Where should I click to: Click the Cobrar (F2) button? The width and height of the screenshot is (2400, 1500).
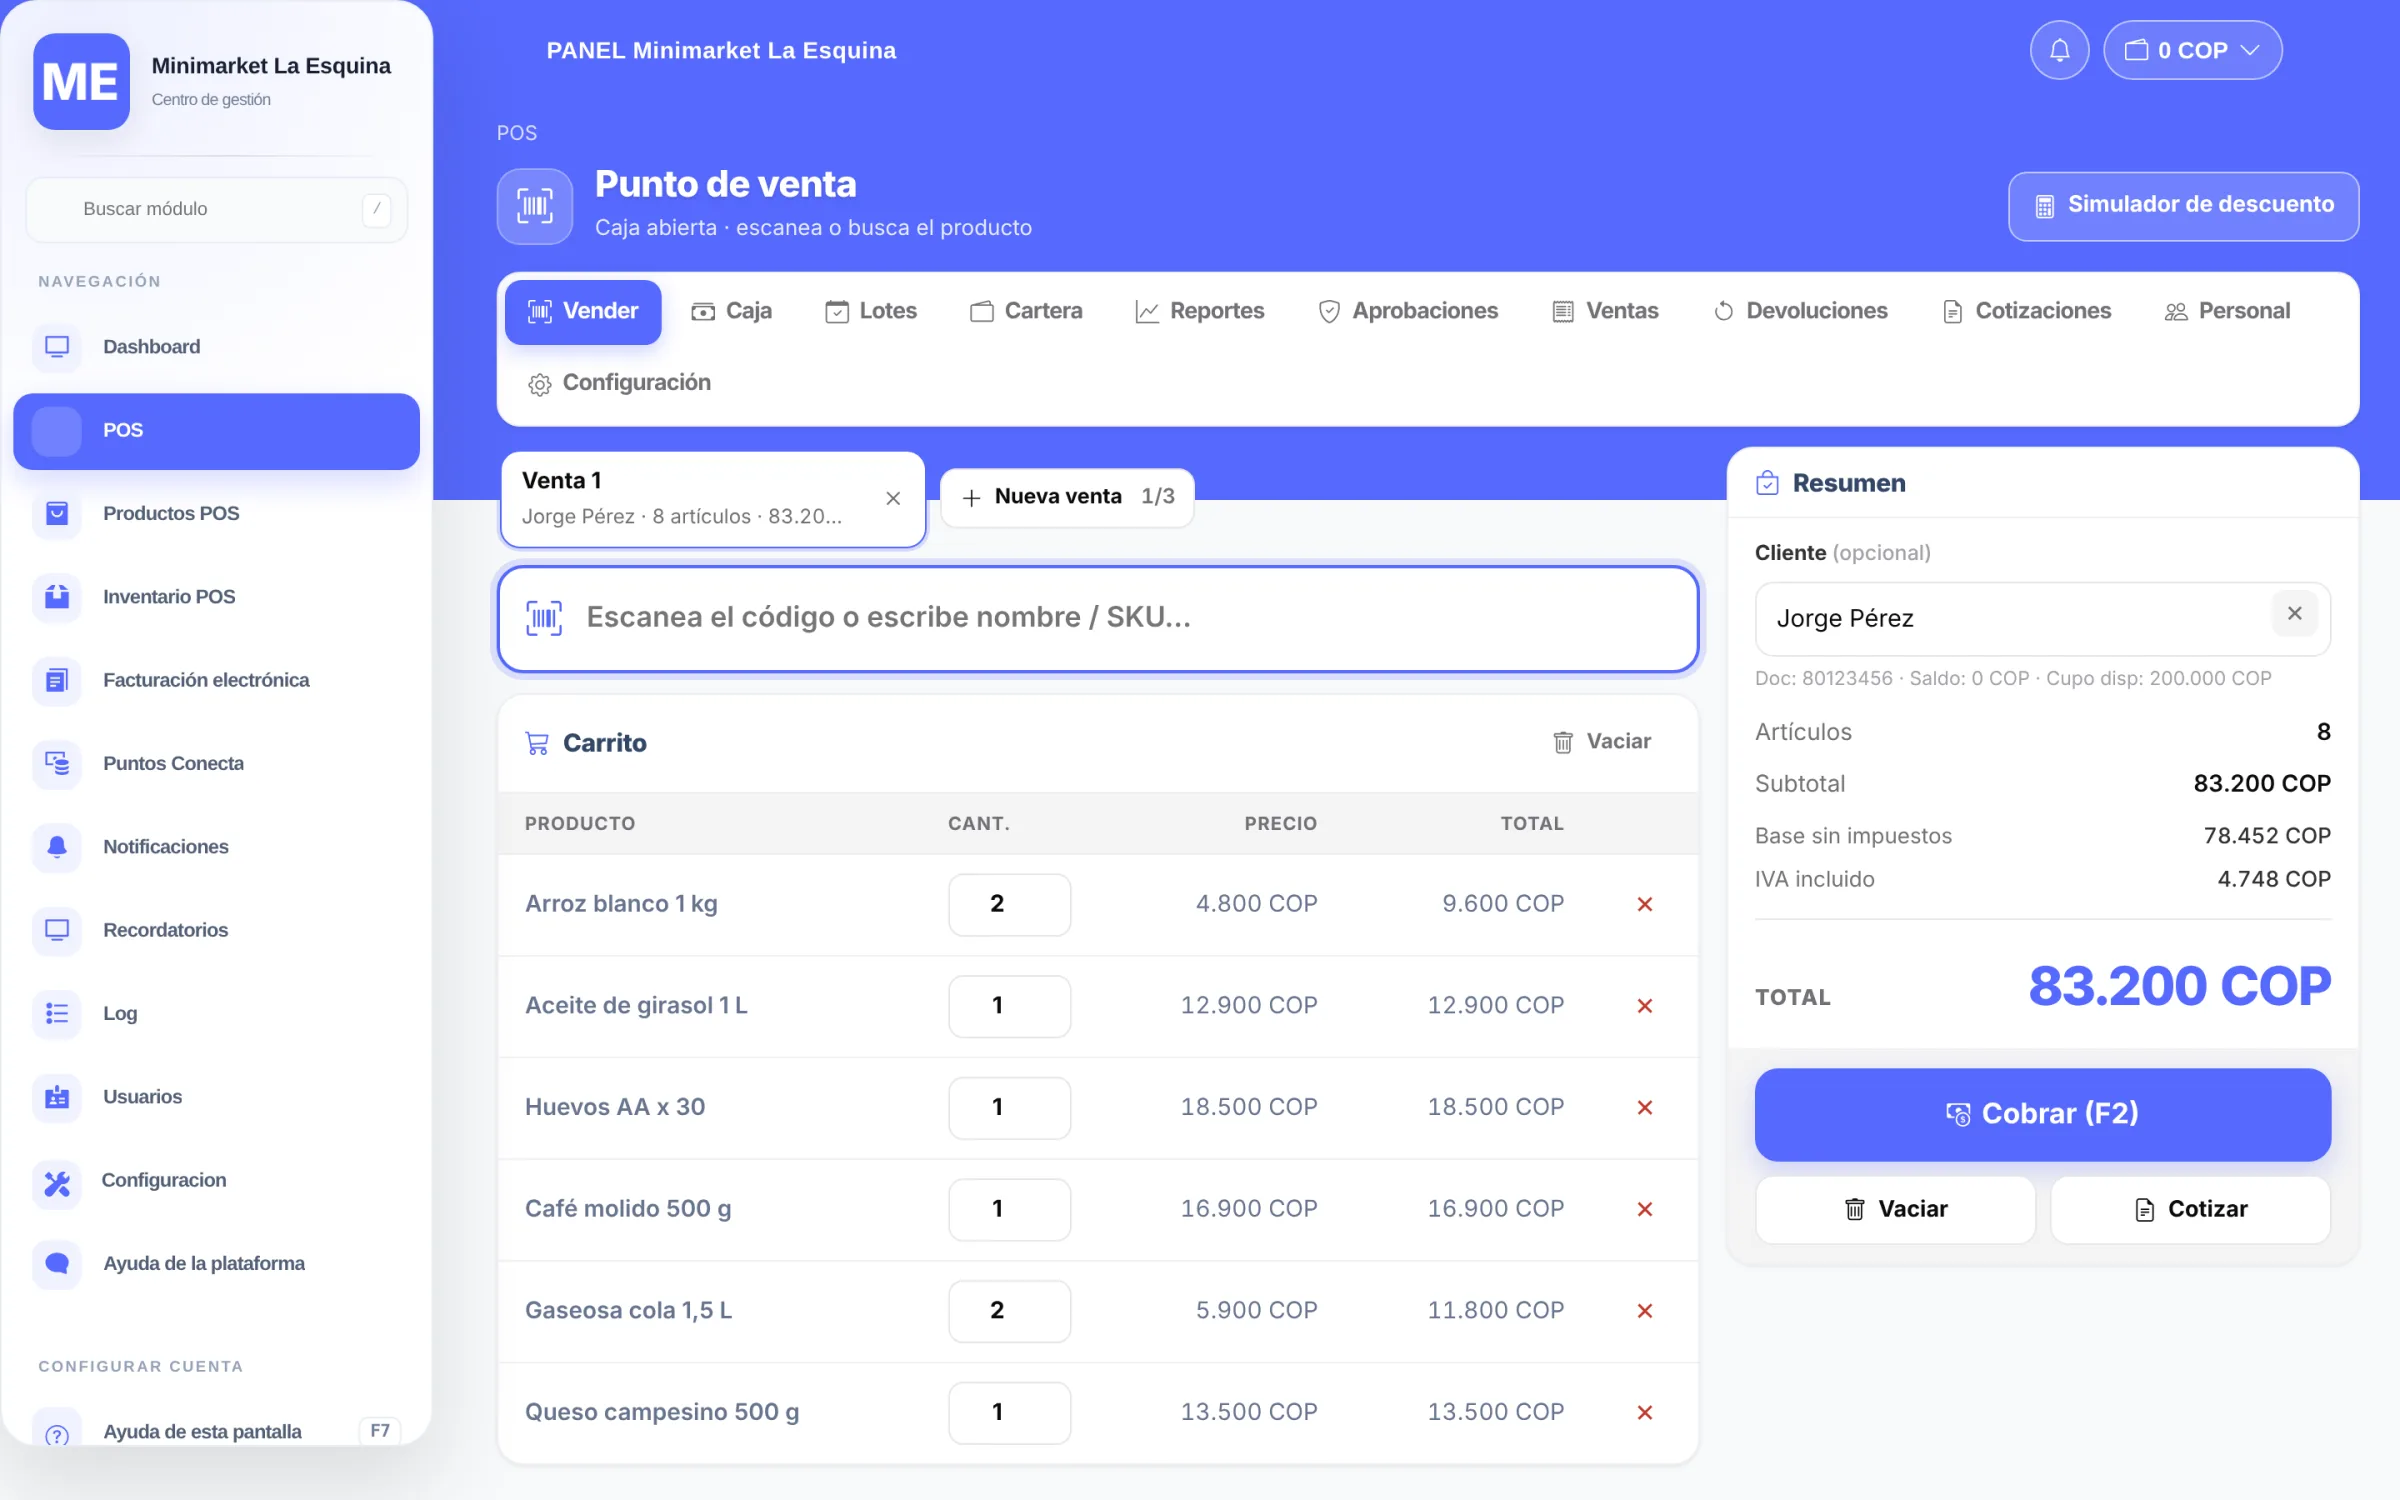(x=2042, y=1114)
